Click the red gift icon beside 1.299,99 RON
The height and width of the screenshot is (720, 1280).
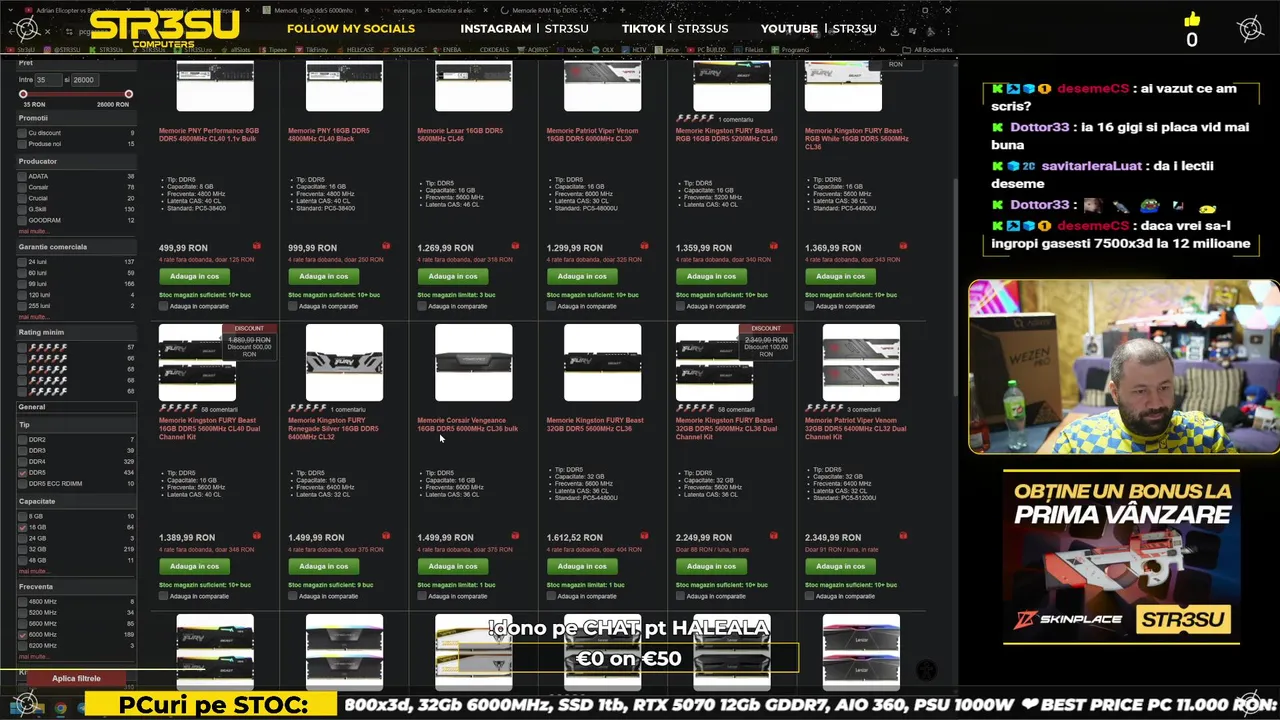[x=644, y=246]
